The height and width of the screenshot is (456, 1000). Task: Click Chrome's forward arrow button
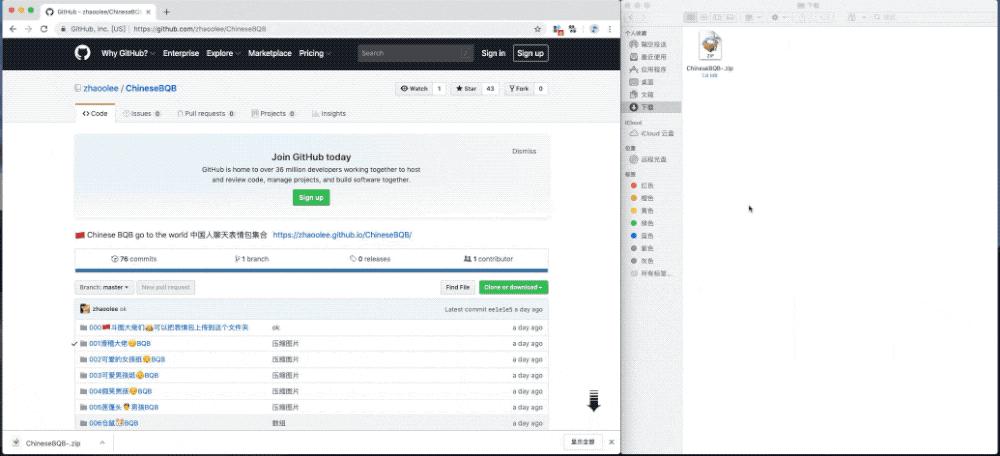point(28,29)
